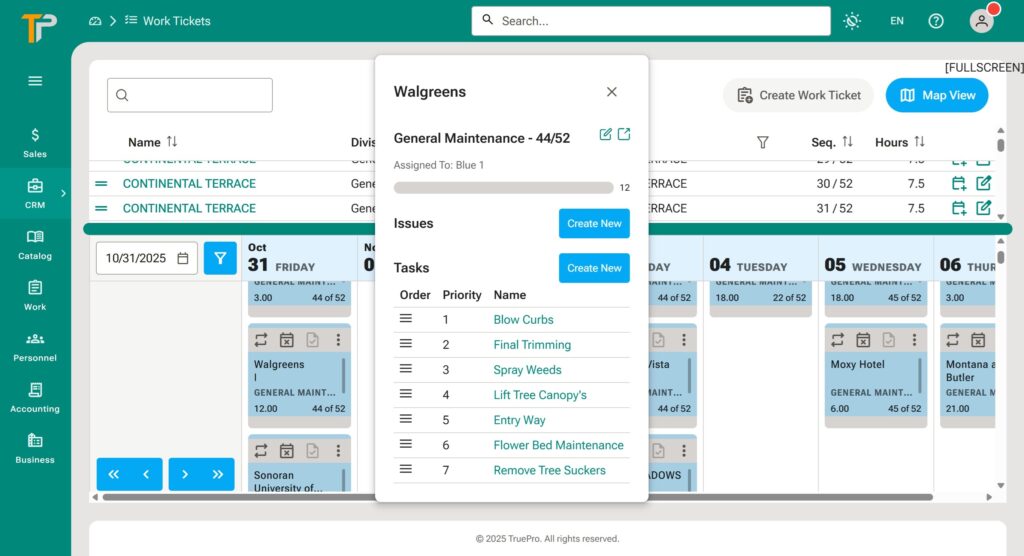Click the Map View button

[x=936, y=95]
